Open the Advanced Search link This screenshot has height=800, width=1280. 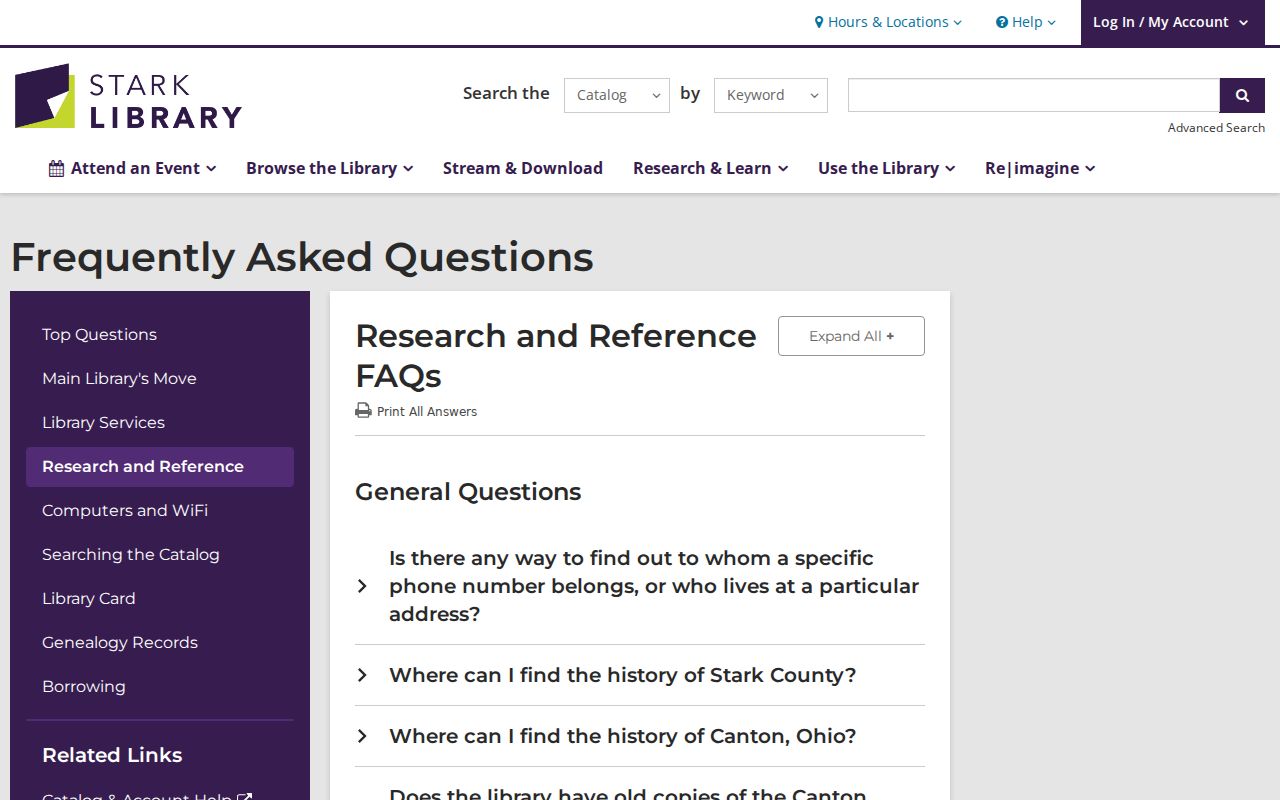pos(1216,128)
